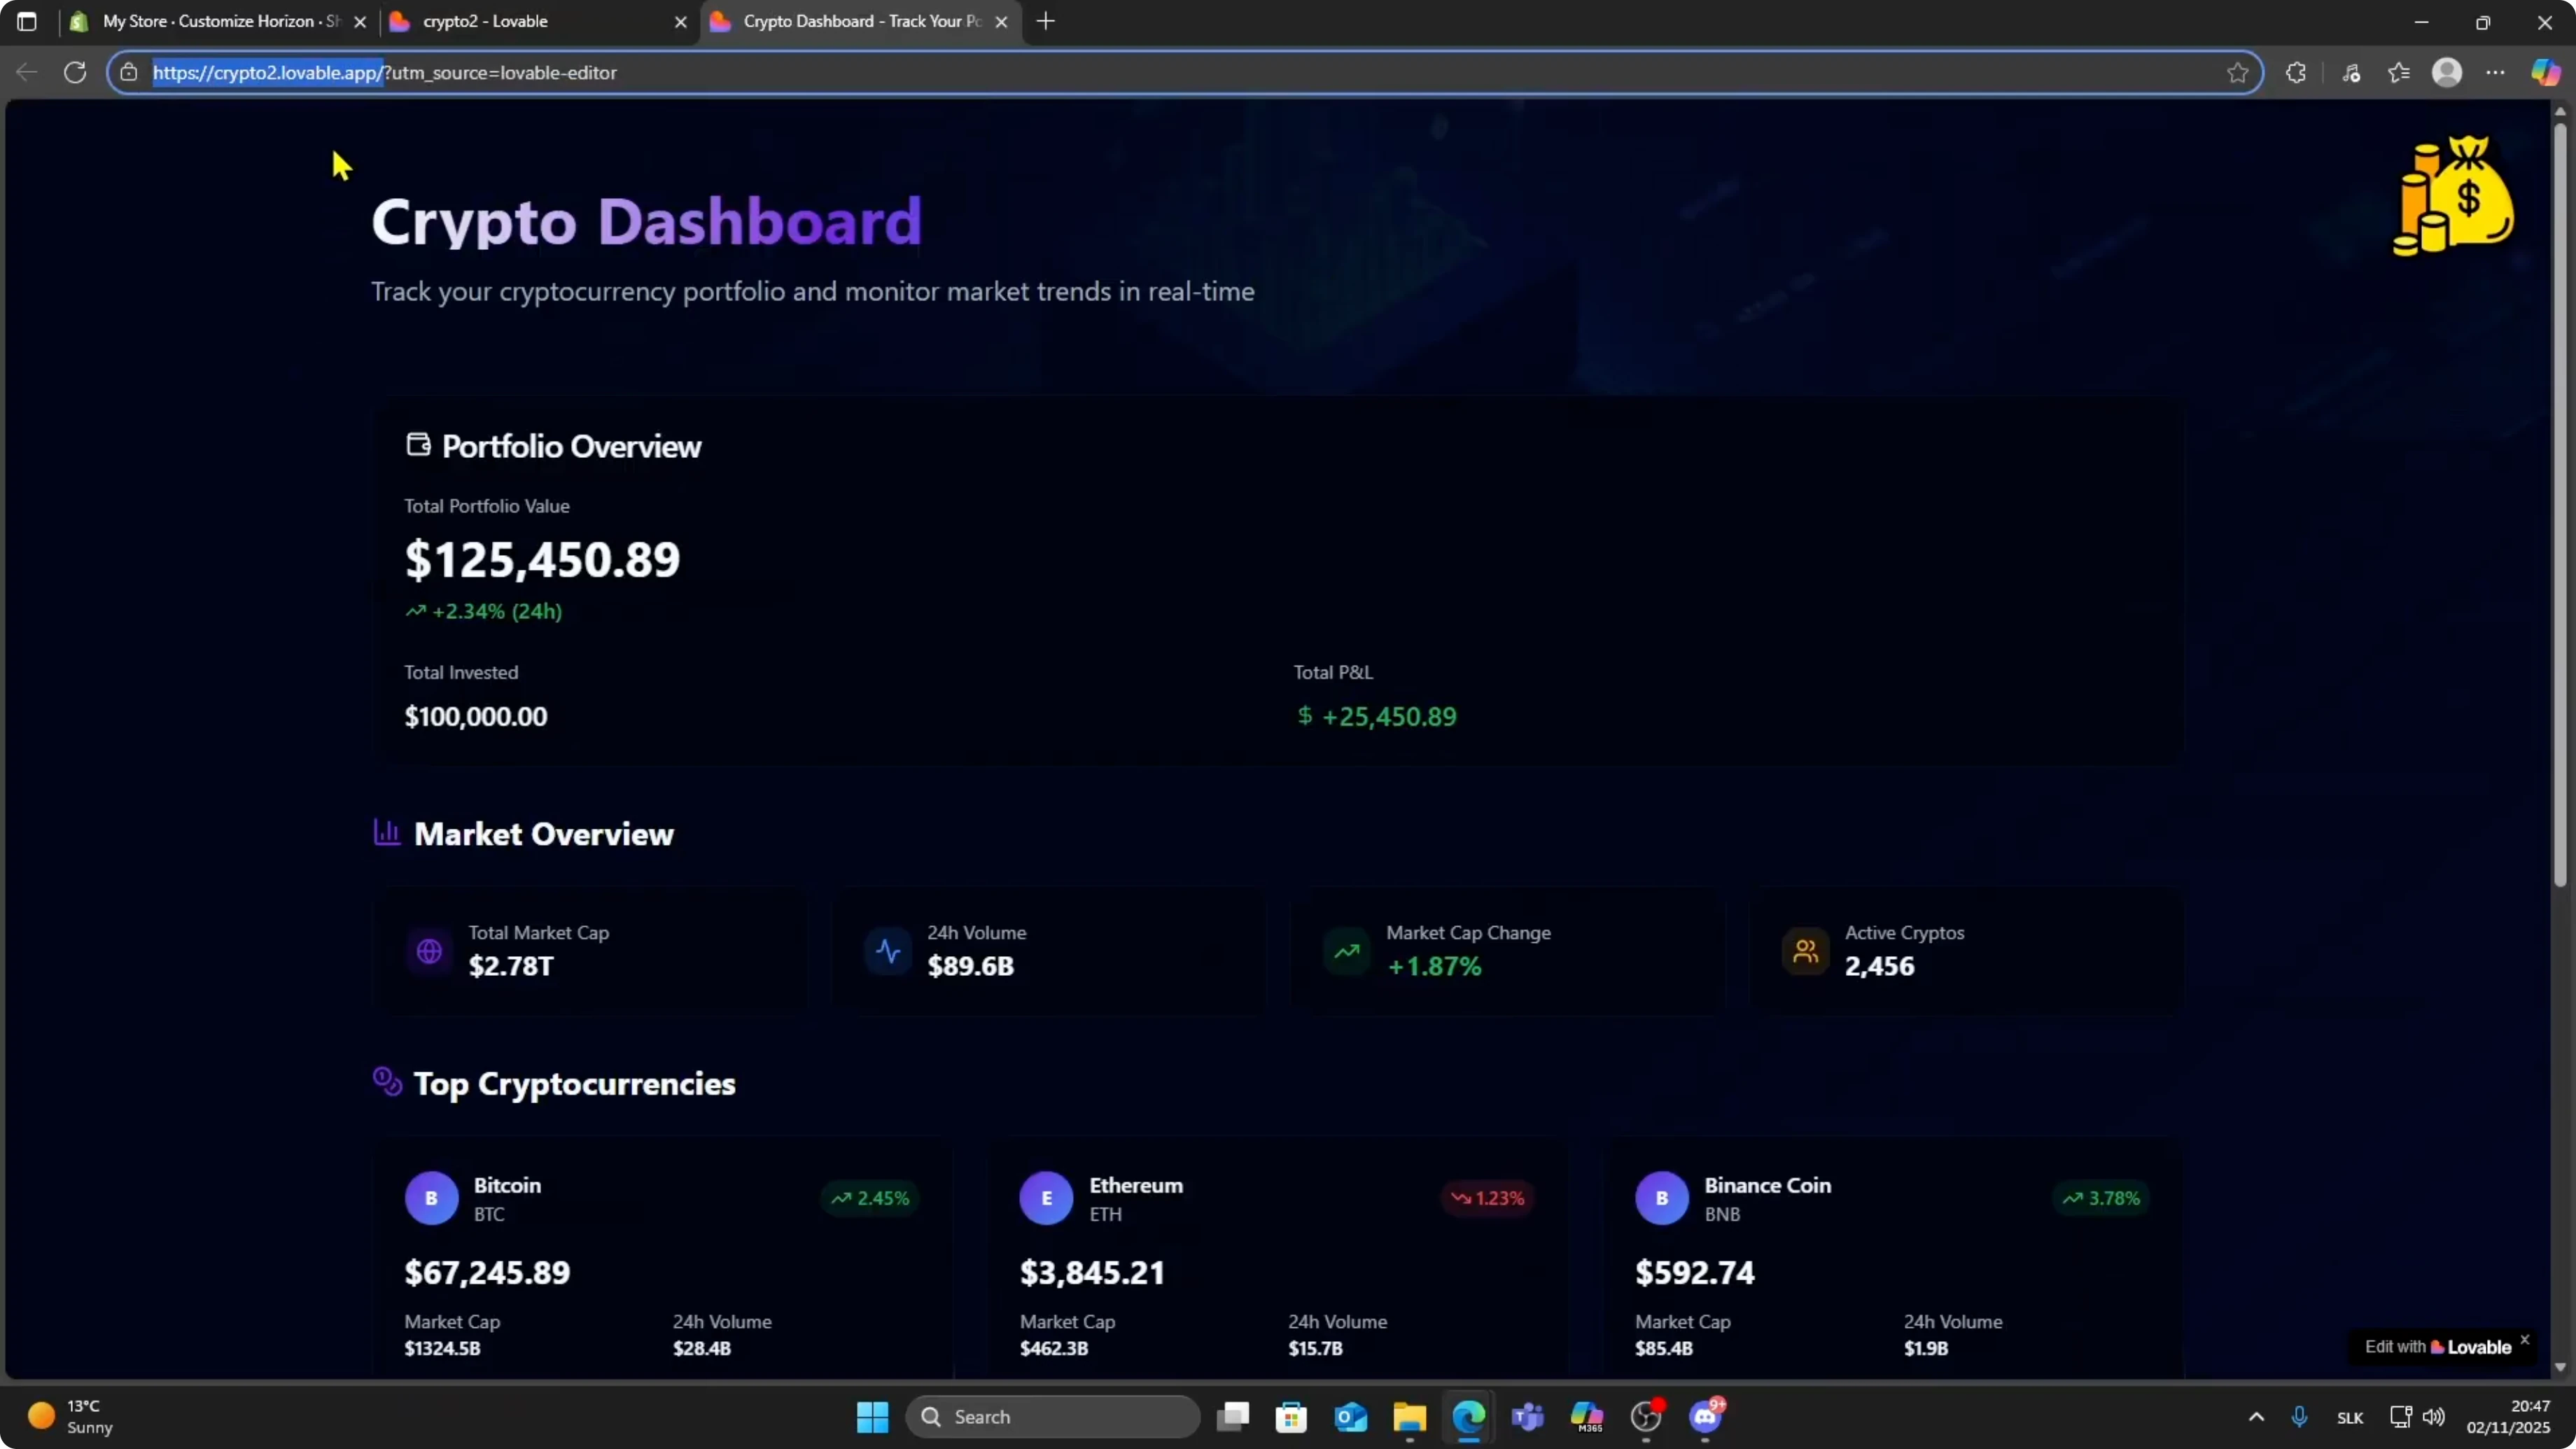Image resolution: width=2576 pixels, height=1449 pixels.
Task: Close the crypto2 - Lovable tab
Action: pyautogui.click(x=681, y=22)
